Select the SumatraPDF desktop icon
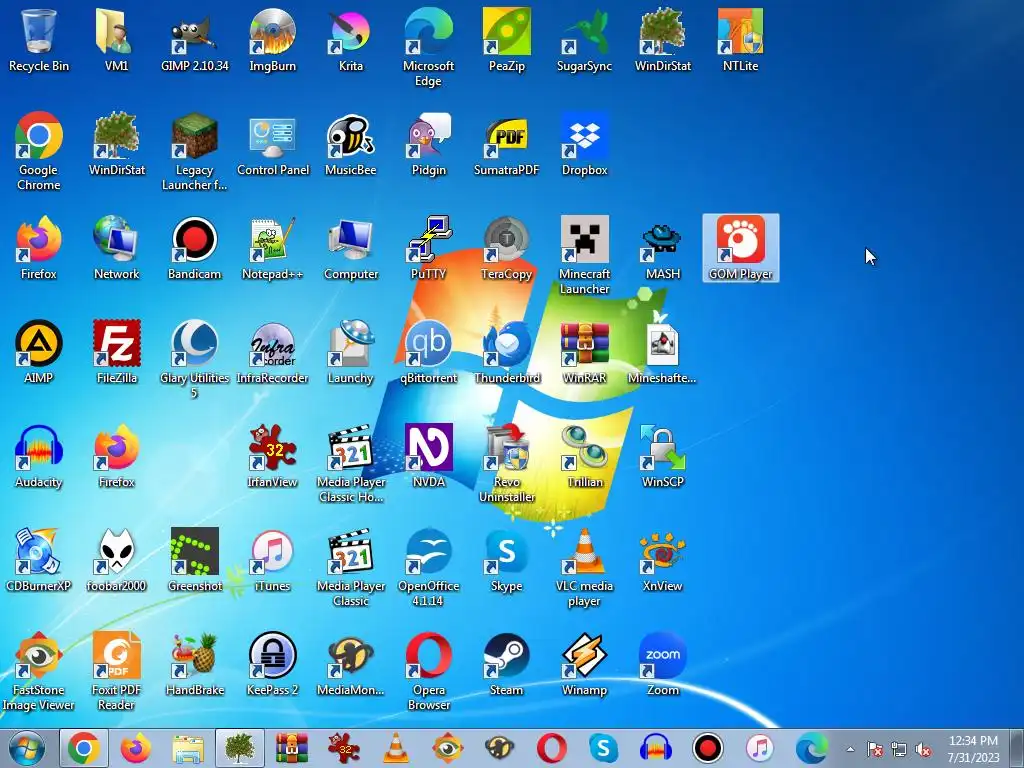The image size is (1024, 768). (507, 145)
